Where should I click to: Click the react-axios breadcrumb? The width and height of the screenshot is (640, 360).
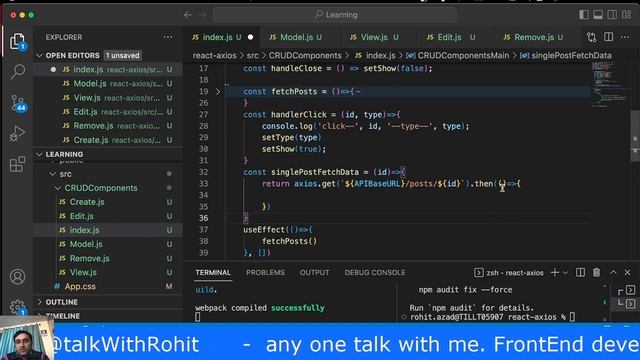click(214, 56)
